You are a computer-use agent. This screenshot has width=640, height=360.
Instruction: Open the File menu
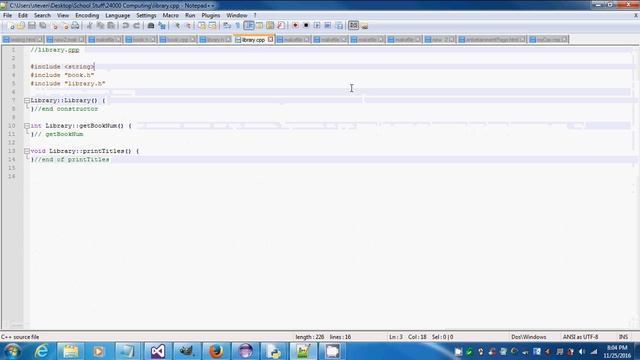point(7,16)
